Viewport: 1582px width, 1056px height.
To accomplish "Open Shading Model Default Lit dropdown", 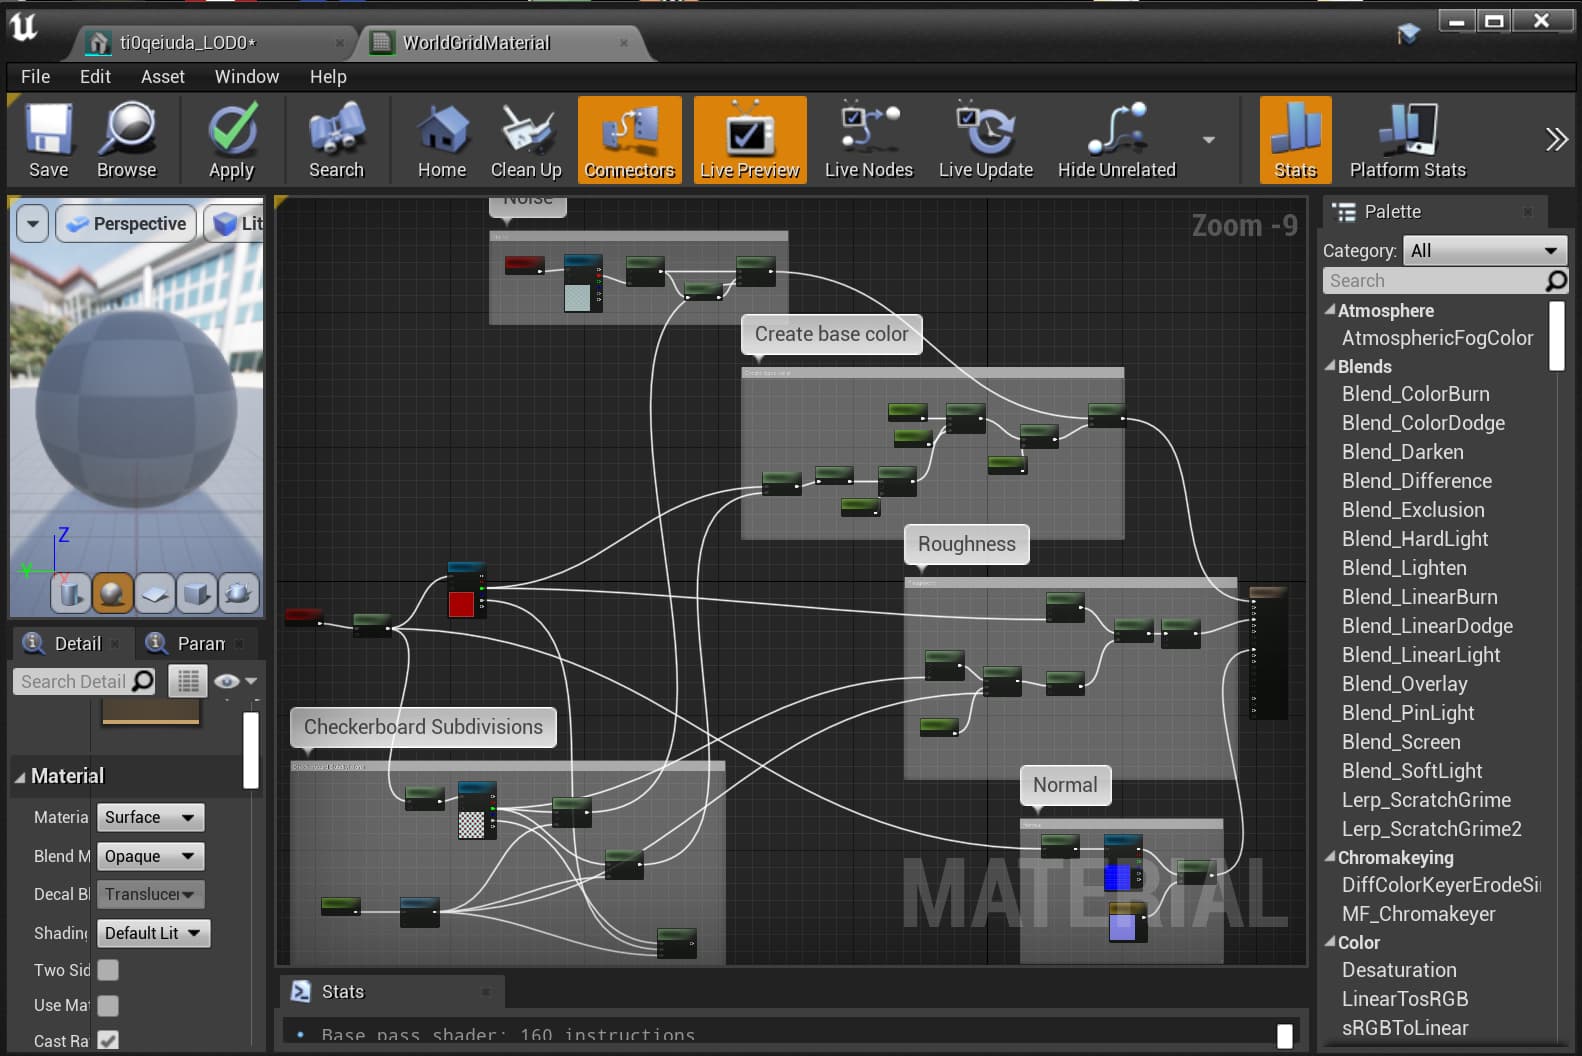I will pos(153,933).
